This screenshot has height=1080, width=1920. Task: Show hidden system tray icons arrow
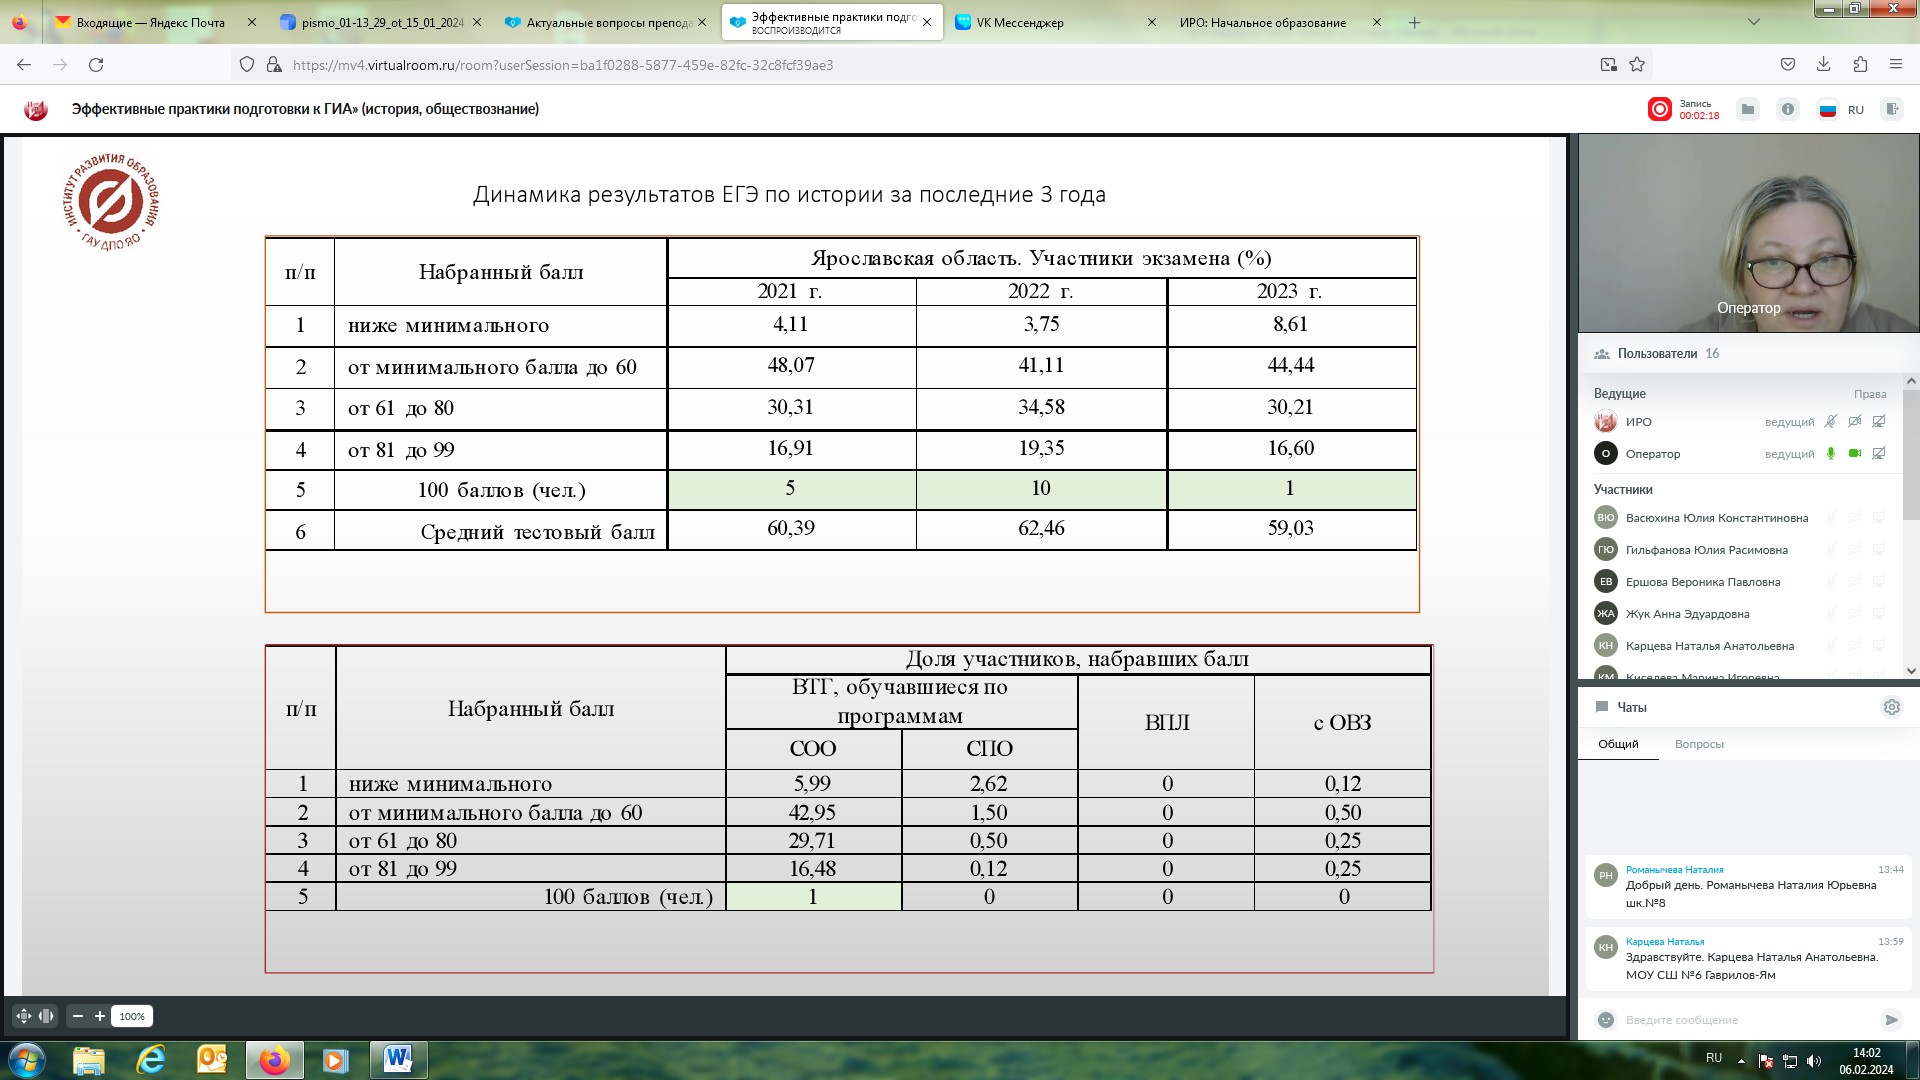coord(1741,1060)
